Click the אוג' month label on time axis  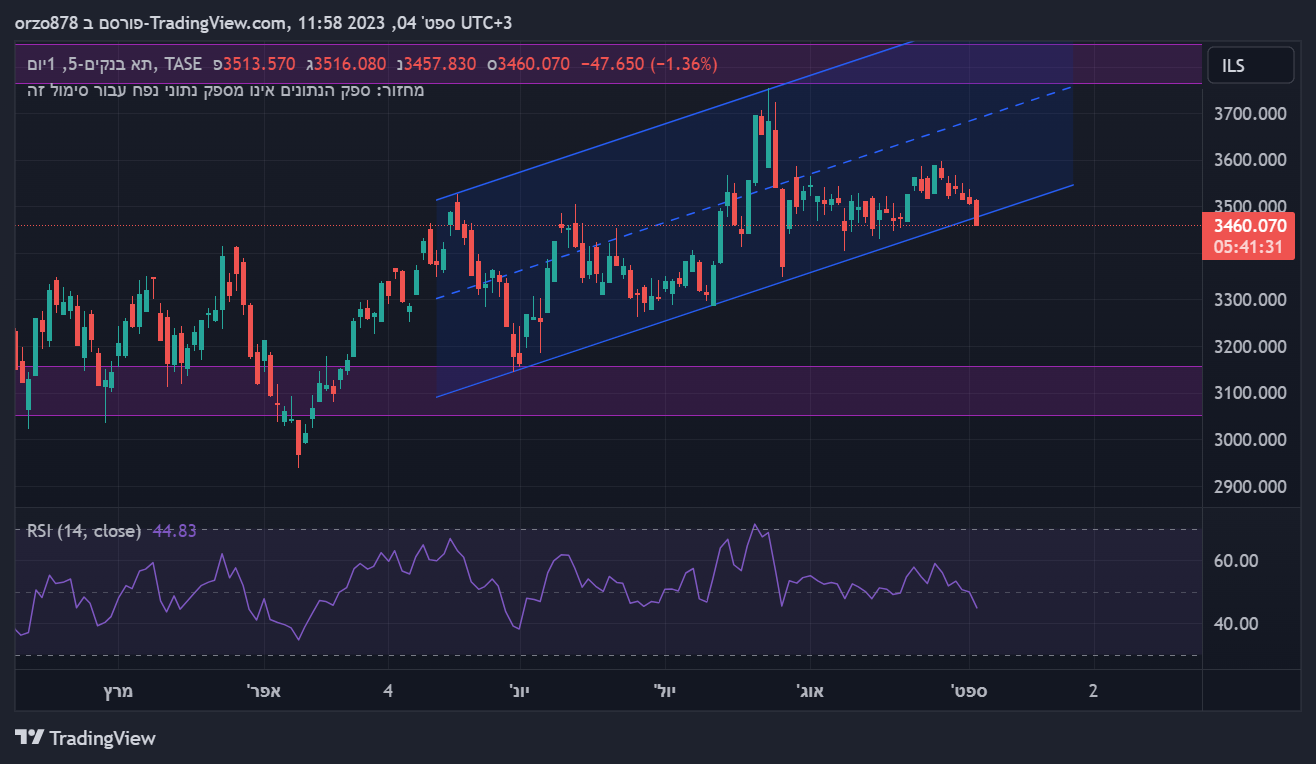810,691
